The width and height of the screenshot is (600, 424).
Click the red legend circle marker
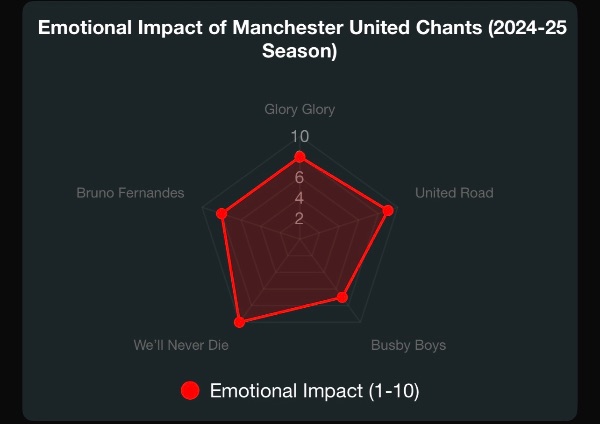pos(190,391)
